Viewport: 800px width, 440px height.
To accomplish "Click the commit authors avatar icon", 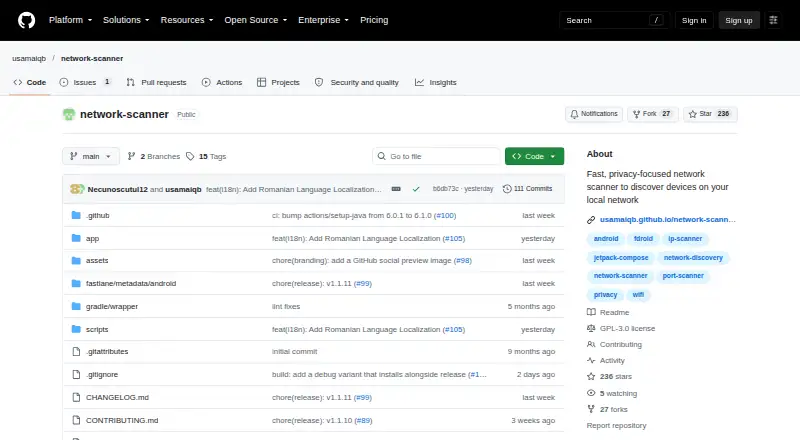I will coord(77,189).
